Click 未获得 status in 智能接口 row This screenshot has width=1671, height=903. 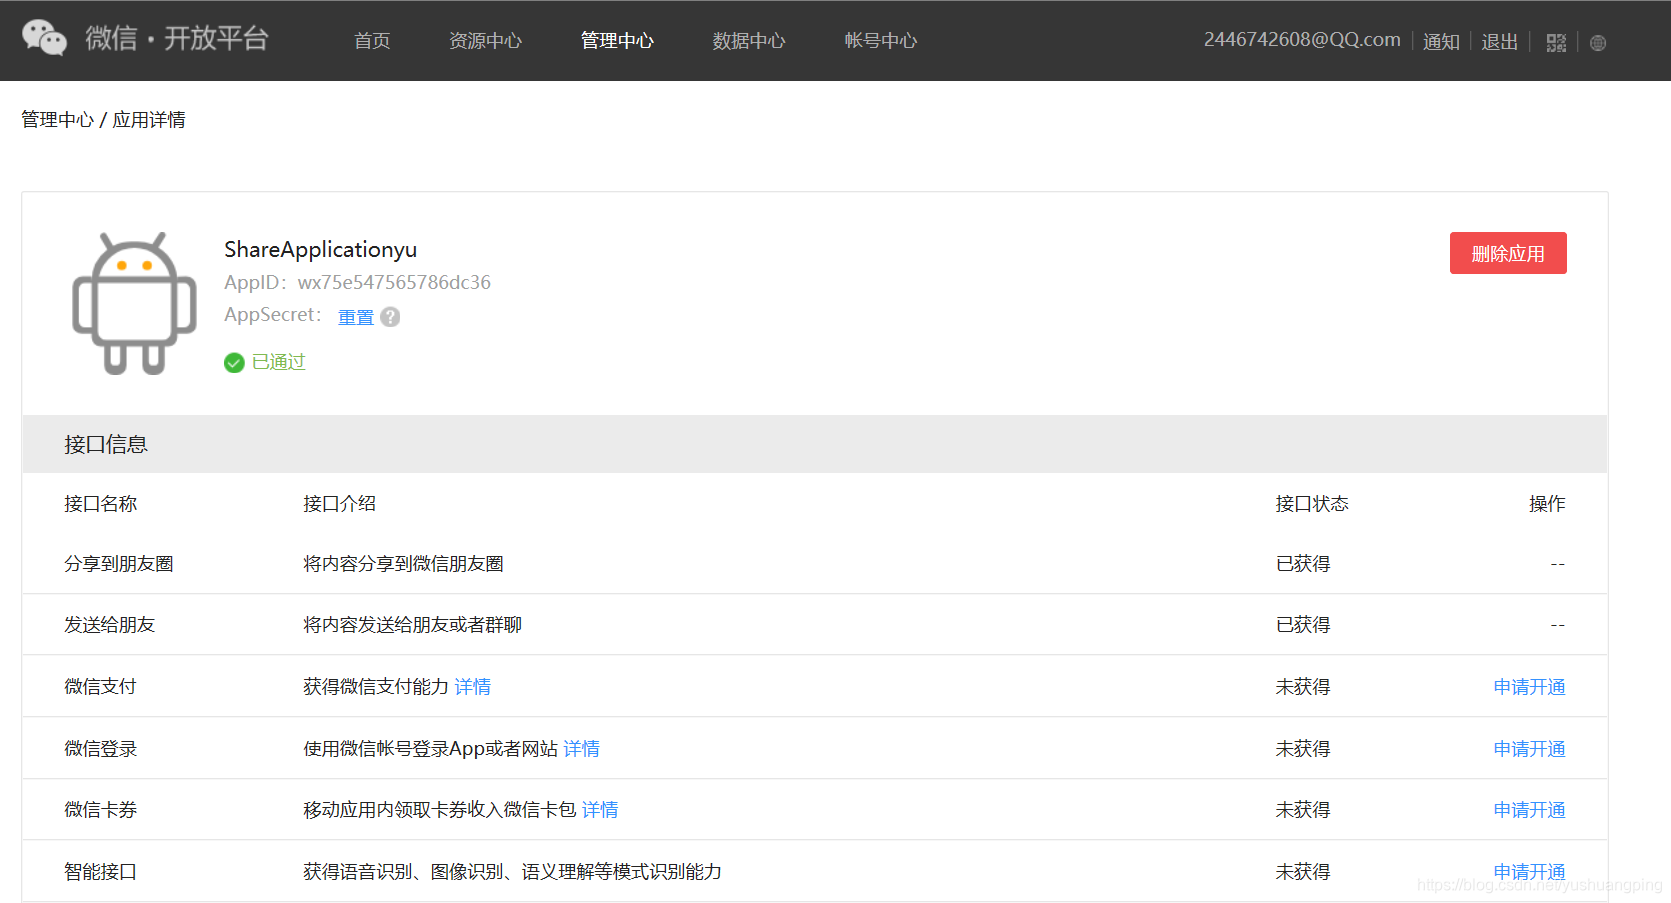(1302, 872)
